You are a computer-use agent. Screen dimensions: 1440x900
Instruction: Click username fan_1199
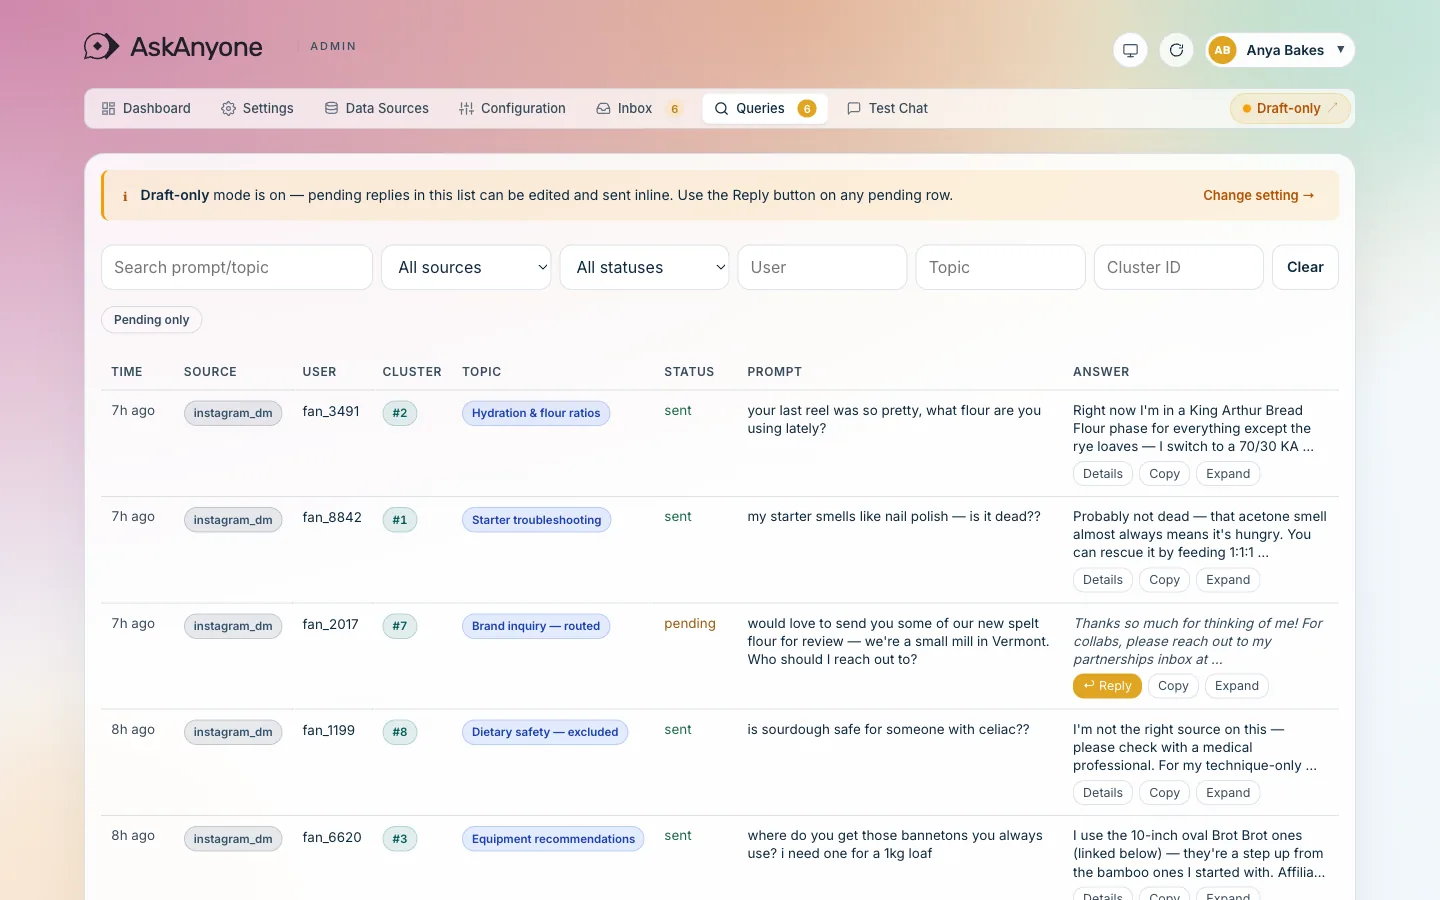tap(329, 730)
